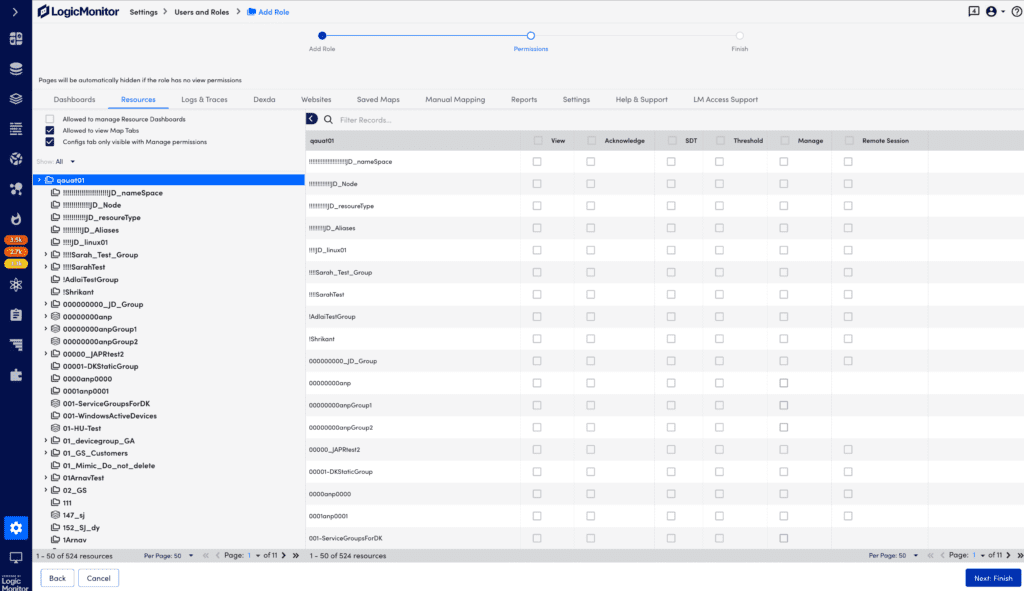Expand the 02_GS tree node
Screen dimensions: 1024x591
point(46,490)
